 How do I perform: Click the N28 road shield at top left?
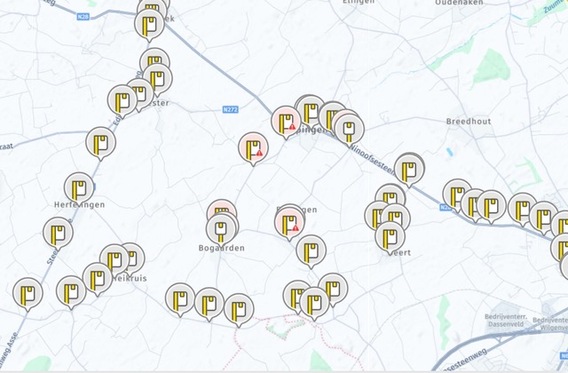tap(83, 16)
